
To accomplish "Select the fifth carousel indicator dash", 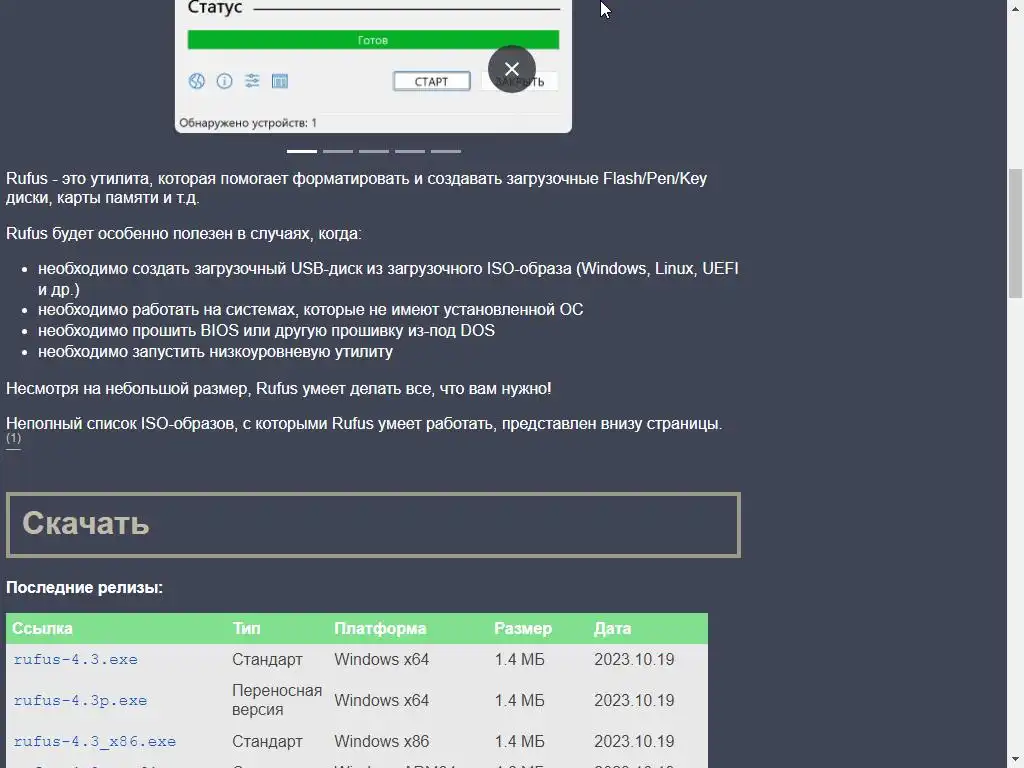I will click(x=445, y=152).
